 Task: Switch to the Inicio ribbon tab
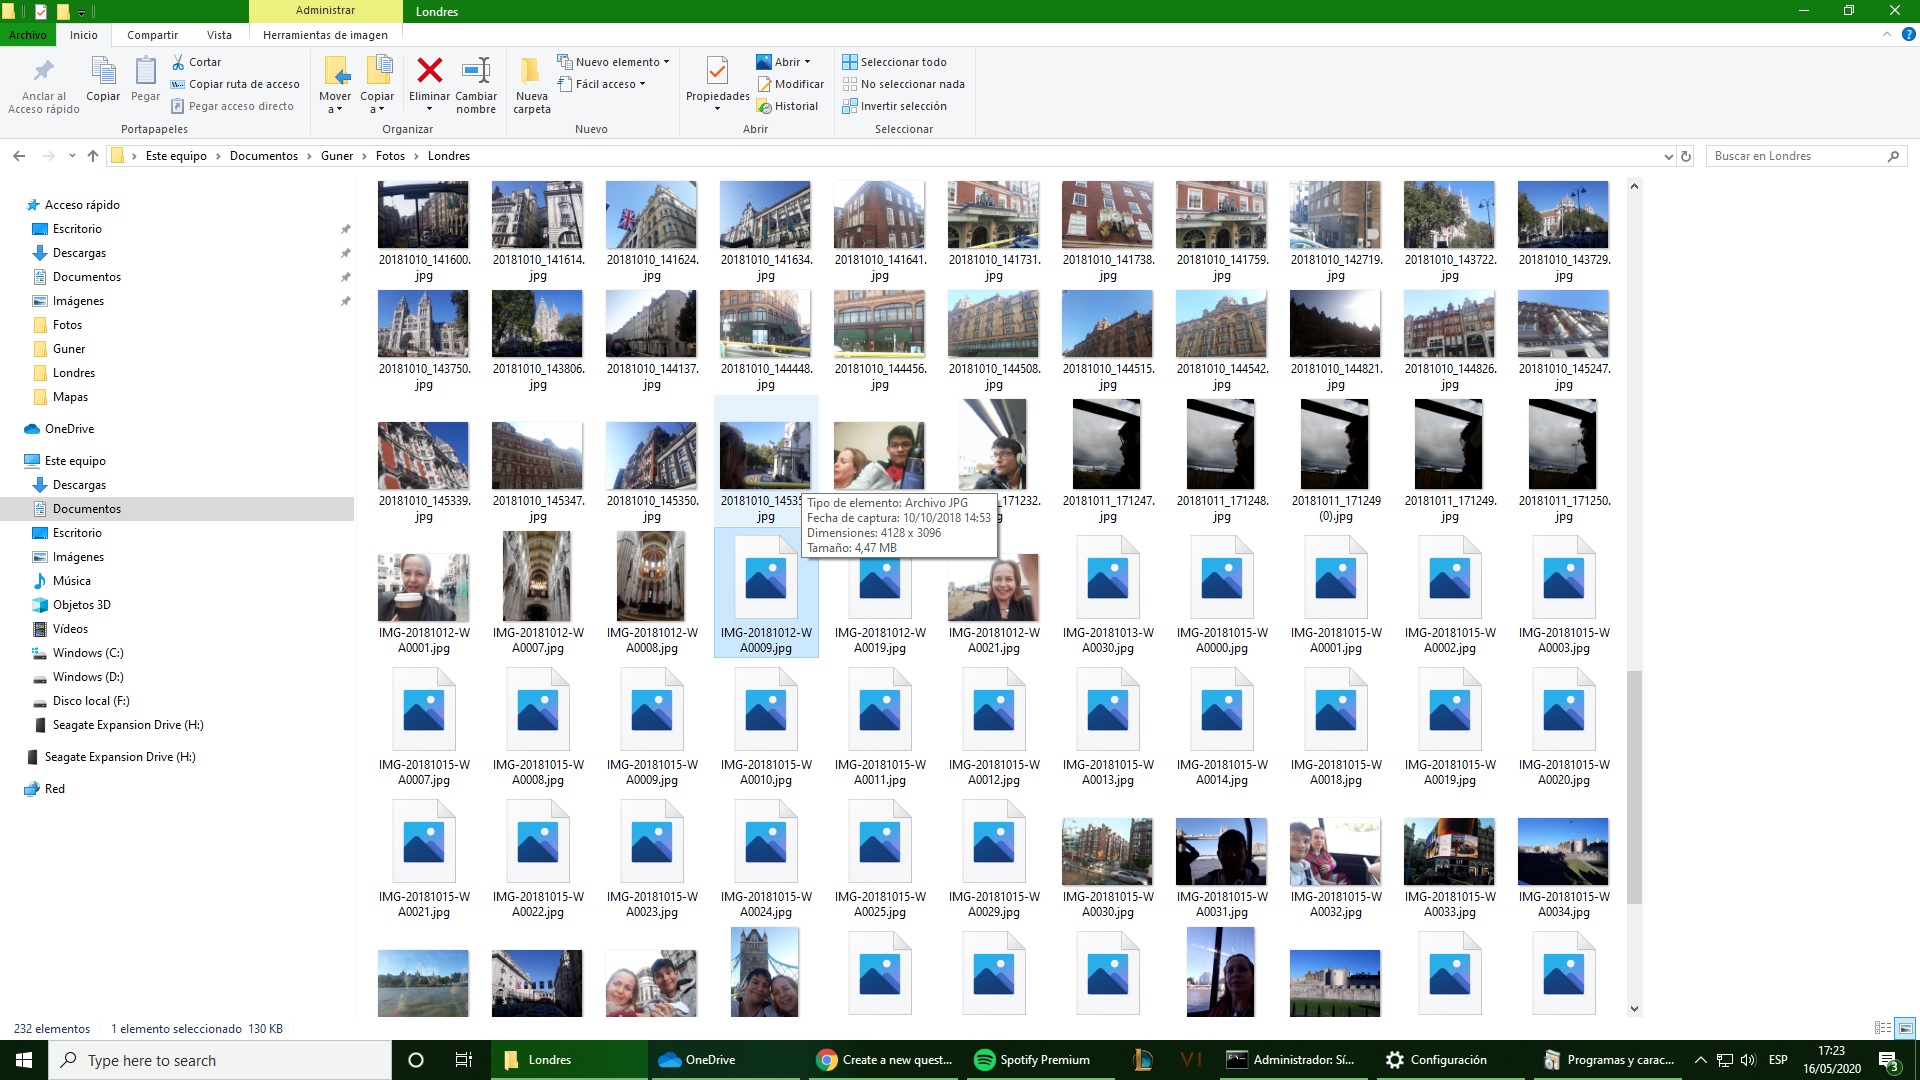pyautogui.click(x=84, y=35)
